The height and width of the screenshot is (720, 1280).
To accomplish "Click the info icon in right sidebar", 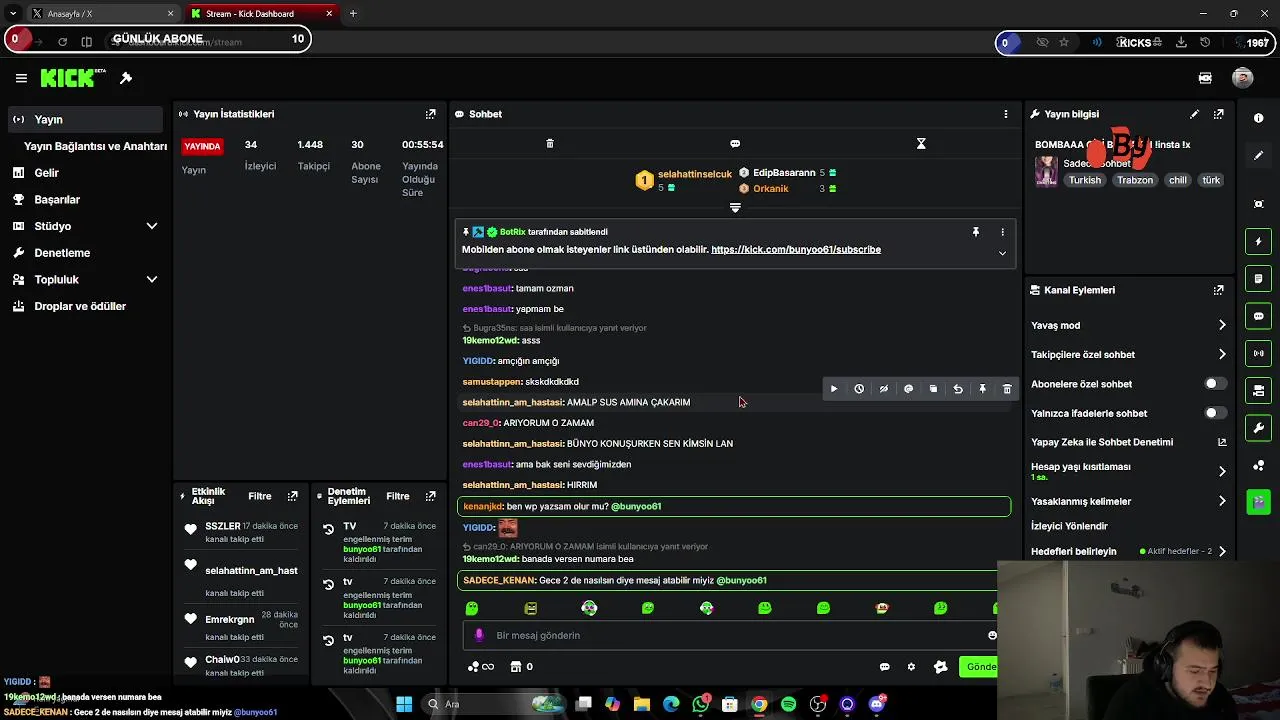I will point(1259,118).
